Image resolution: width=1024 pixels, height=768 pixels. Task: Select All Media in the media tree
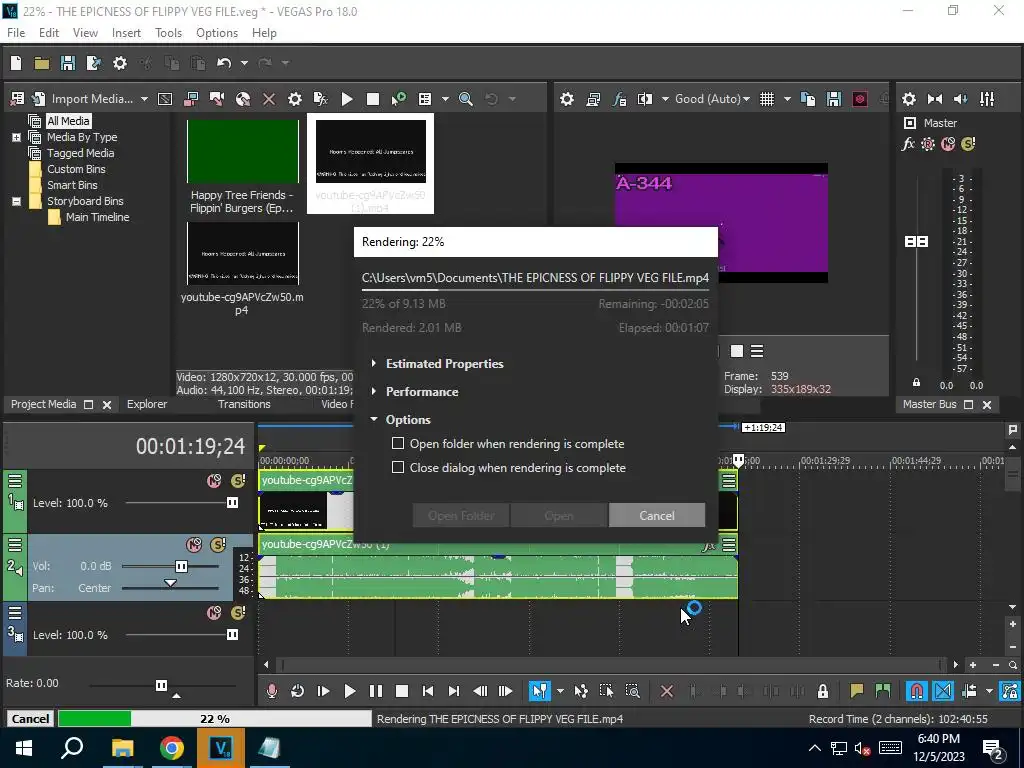click(68, 121)
